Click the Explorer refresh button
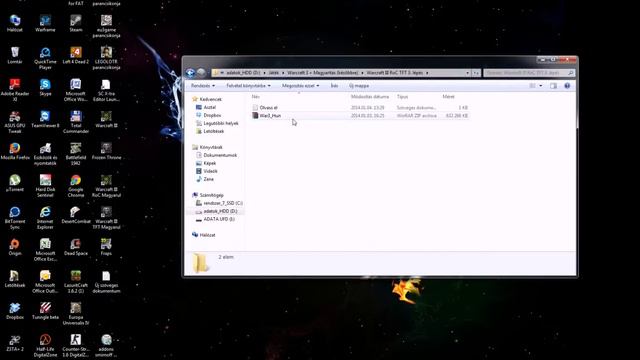The width and height of the screenshot is (640, 360). point(476,73)
